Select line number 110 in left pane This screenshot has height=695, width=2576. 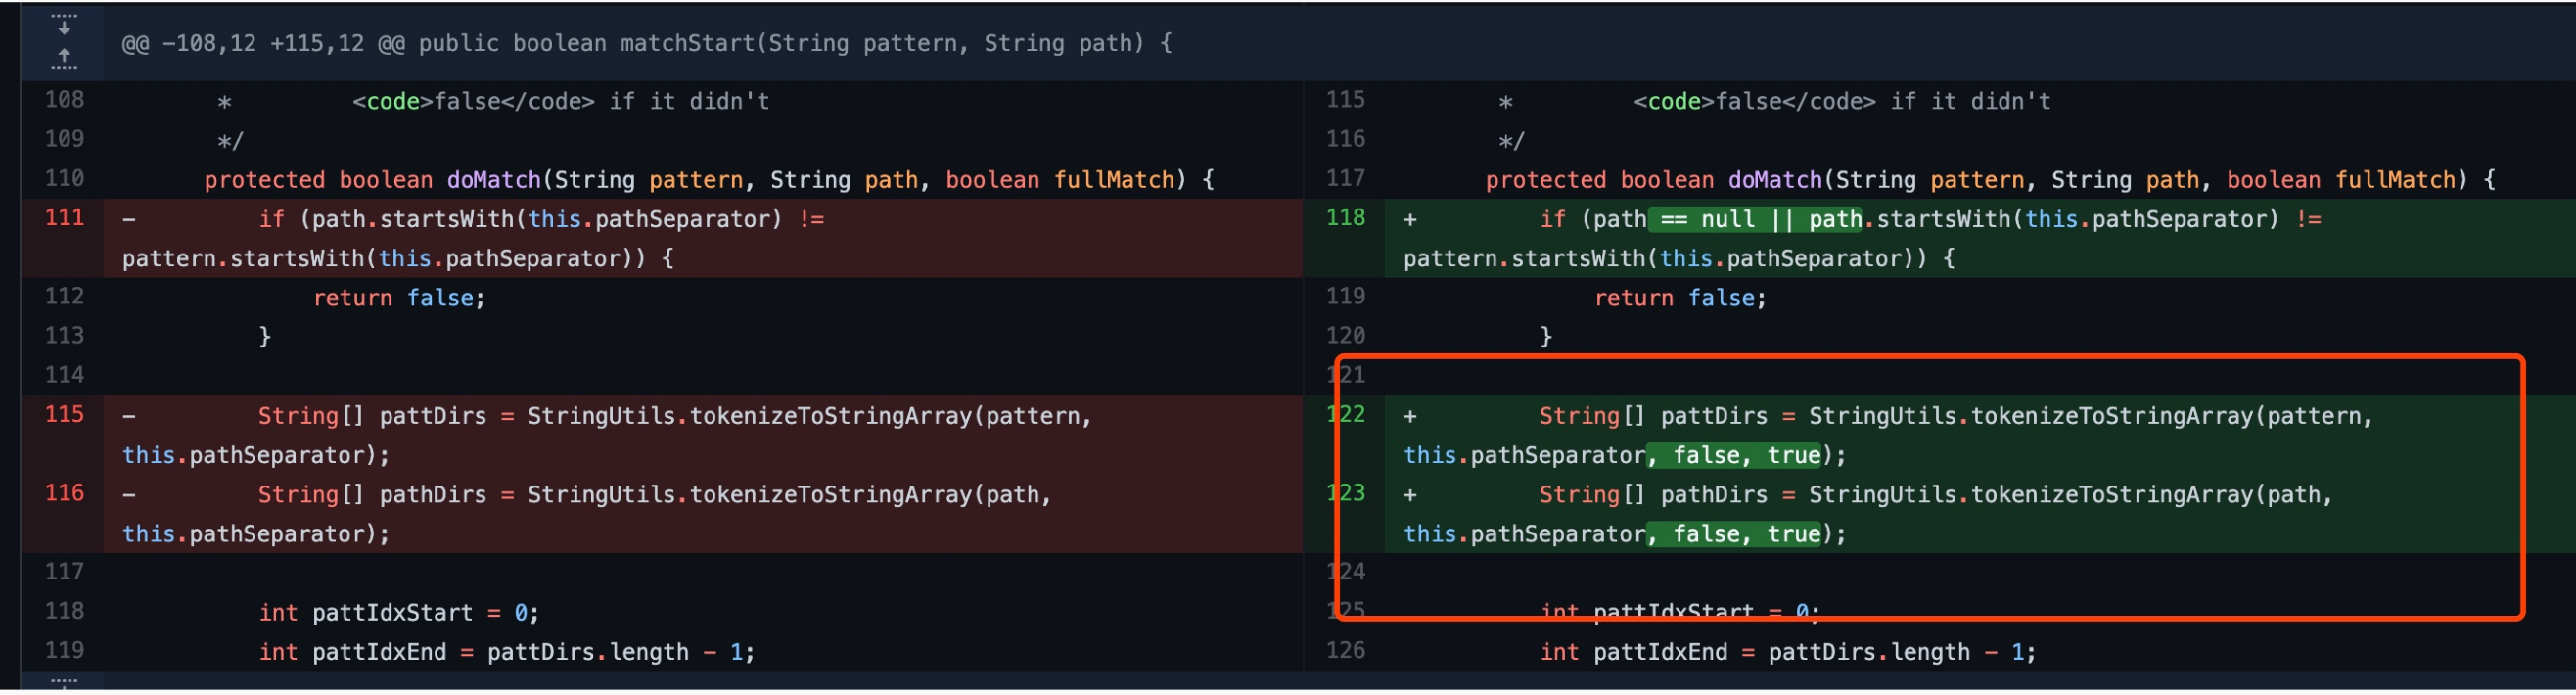pos(64,179)
